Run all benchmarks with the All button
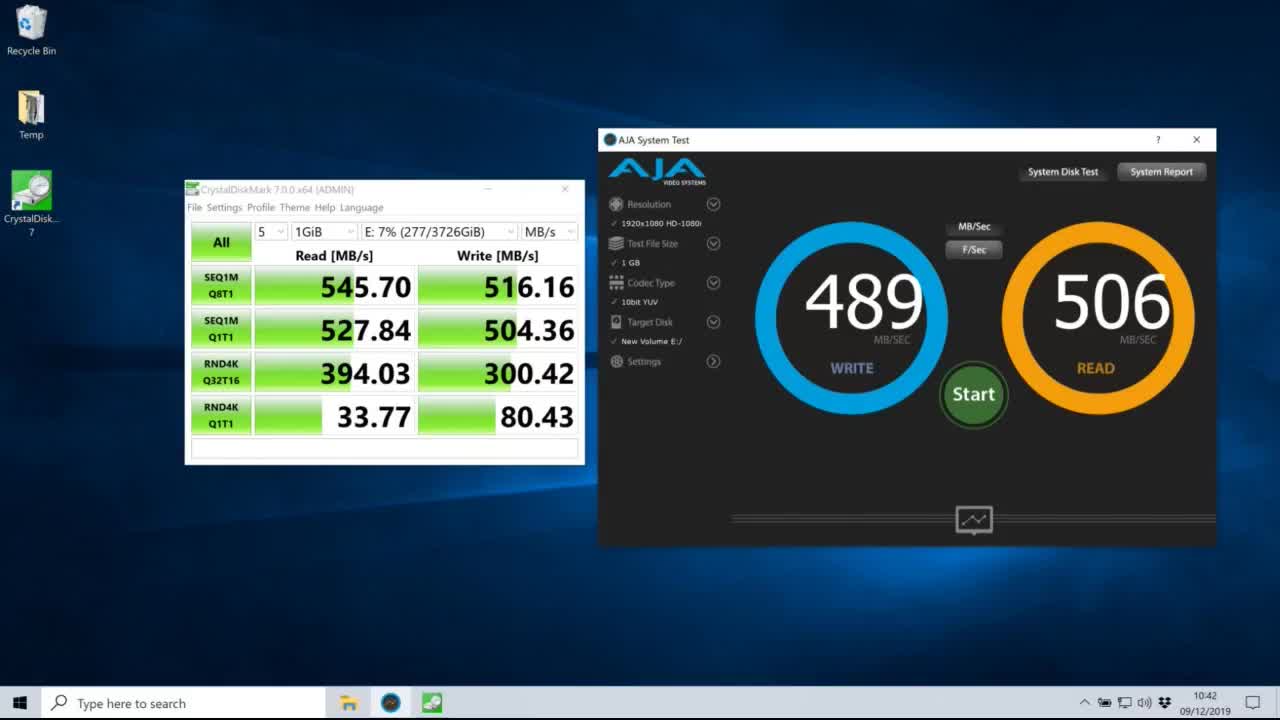Image resolution: width=1280 pixels, height=720 pixels. [221, 242]
